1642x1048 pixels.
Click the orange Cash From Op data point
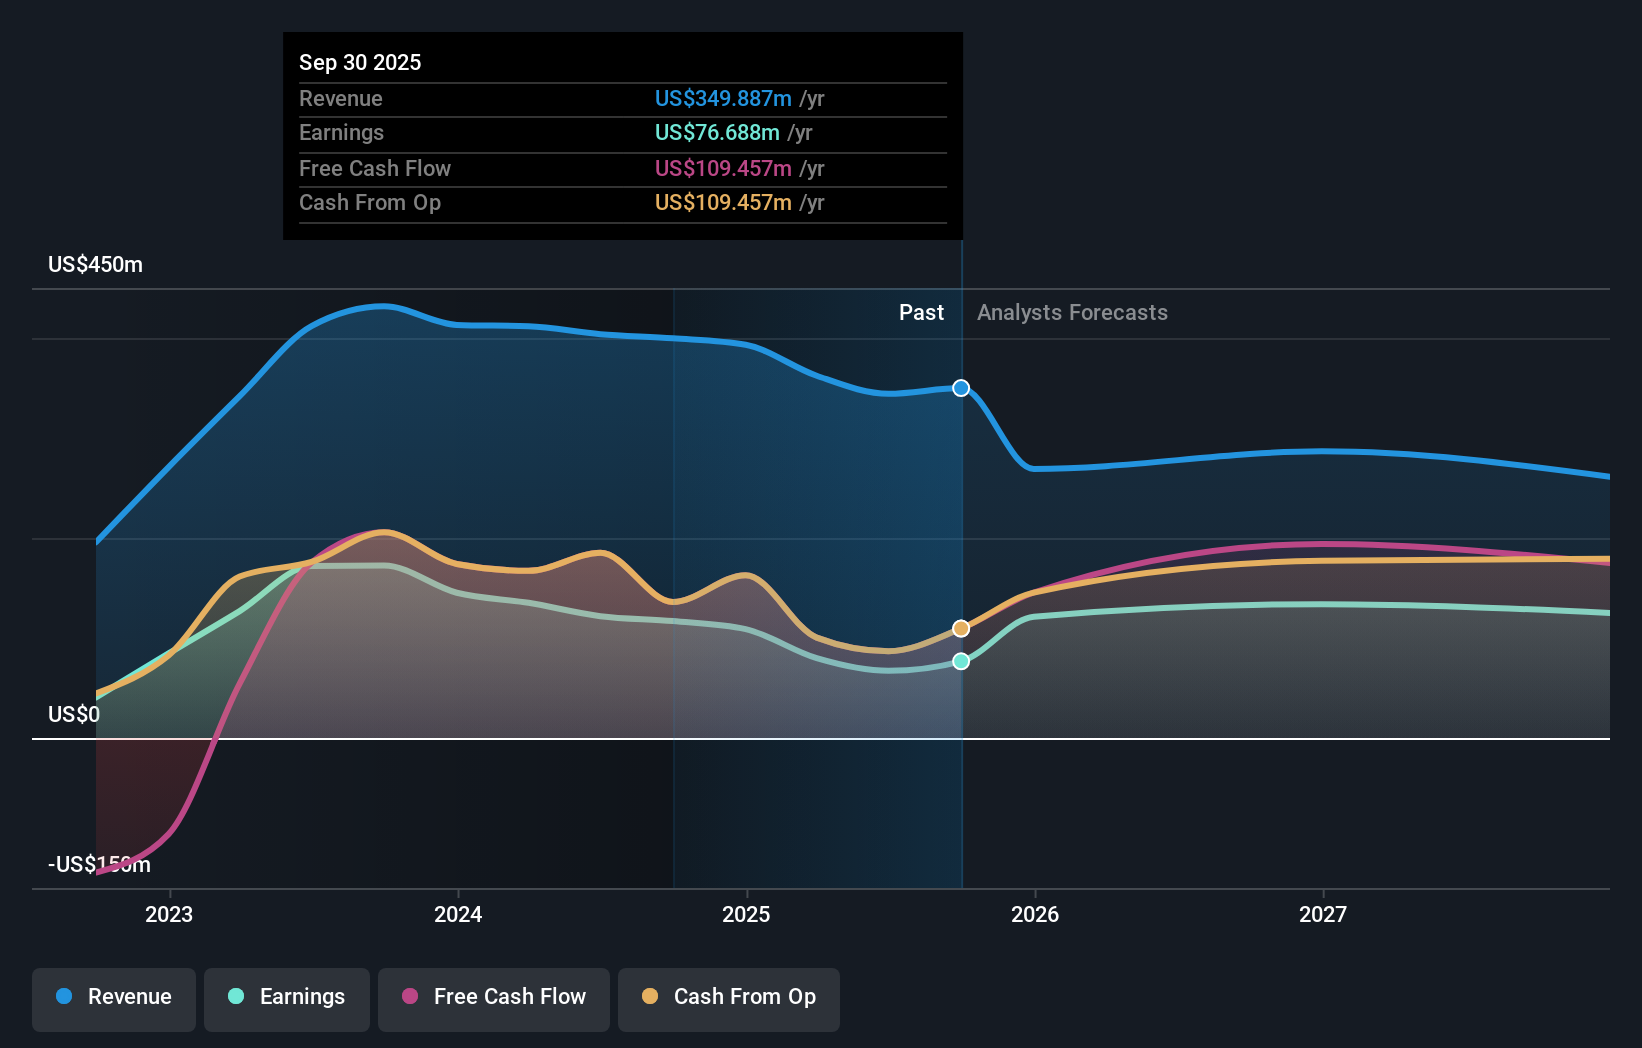pos(961,628)
